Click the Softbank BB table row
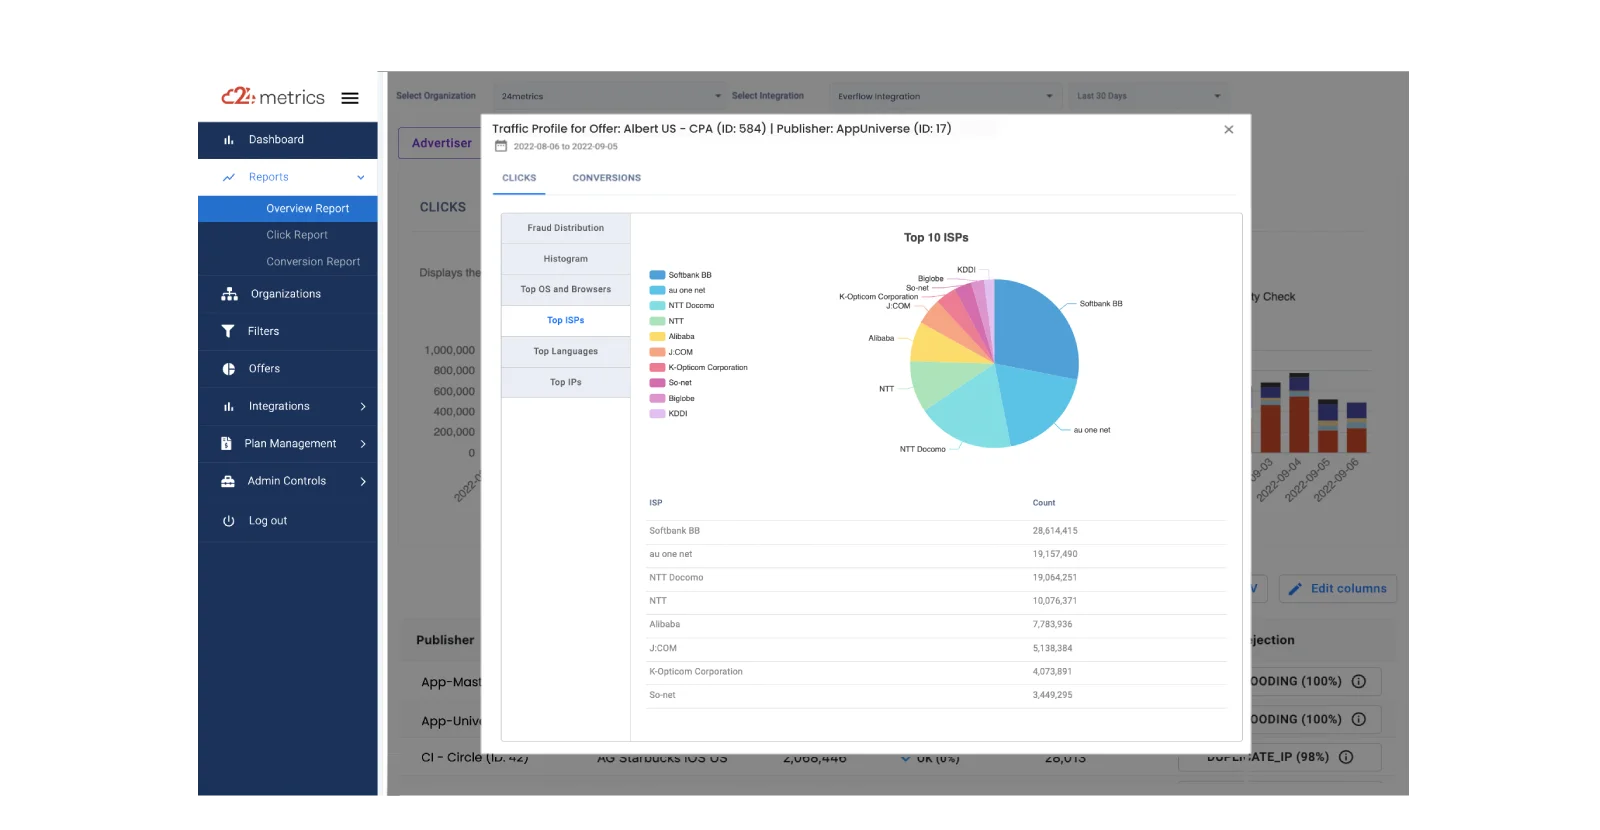 (x=936, y=531)
